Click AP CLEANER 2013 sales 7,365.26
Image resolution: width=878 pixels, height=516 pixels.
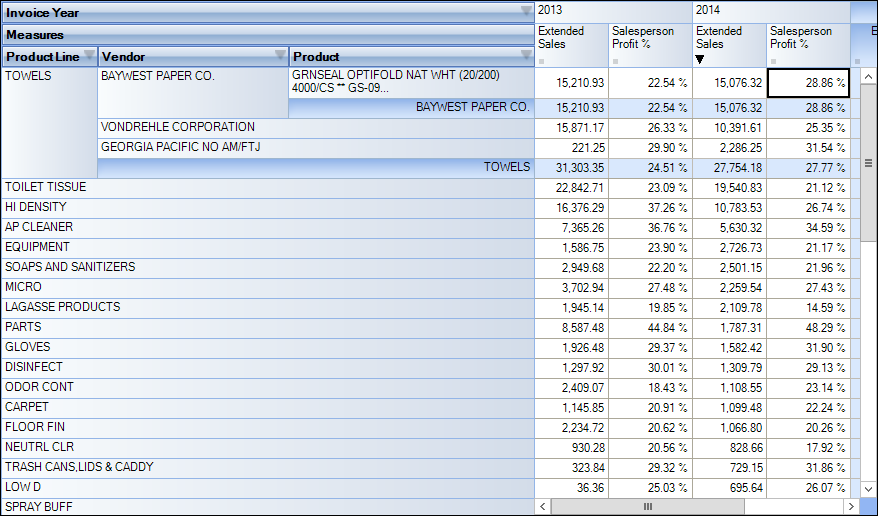point(572,228)
